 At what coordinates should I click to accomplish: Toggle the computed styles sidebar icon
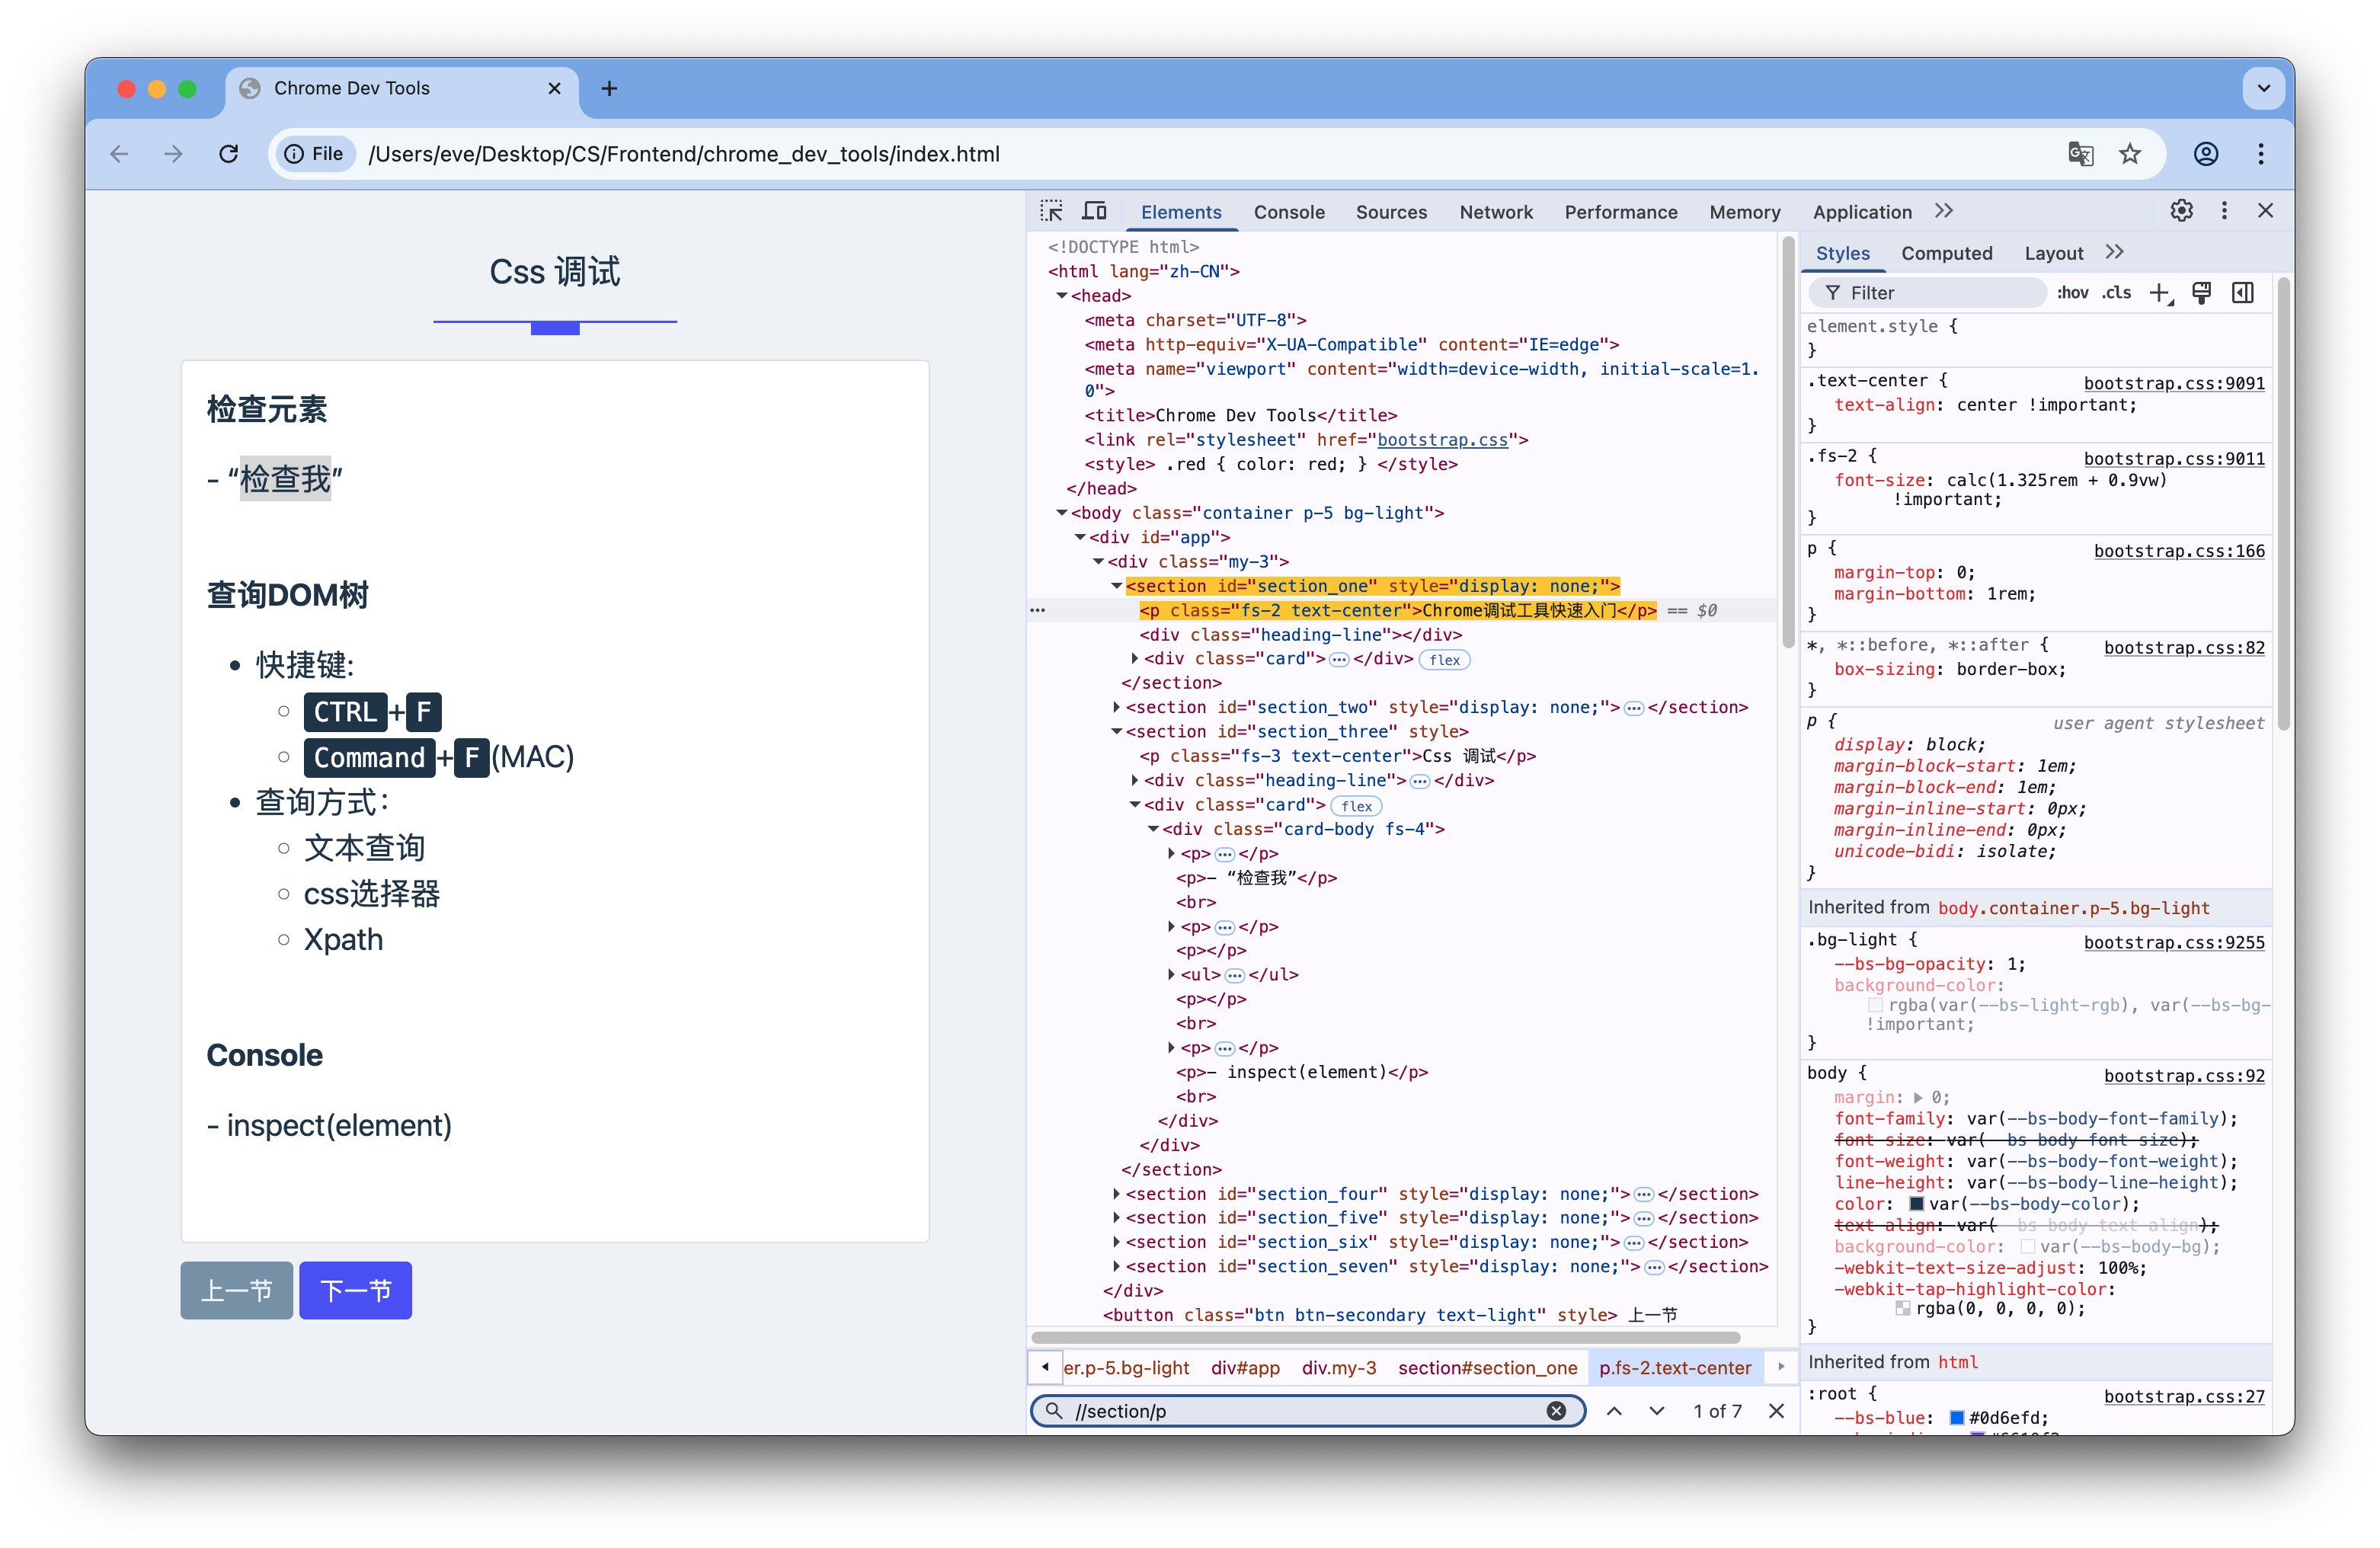pyautogui.click(x=2243, y=293)
